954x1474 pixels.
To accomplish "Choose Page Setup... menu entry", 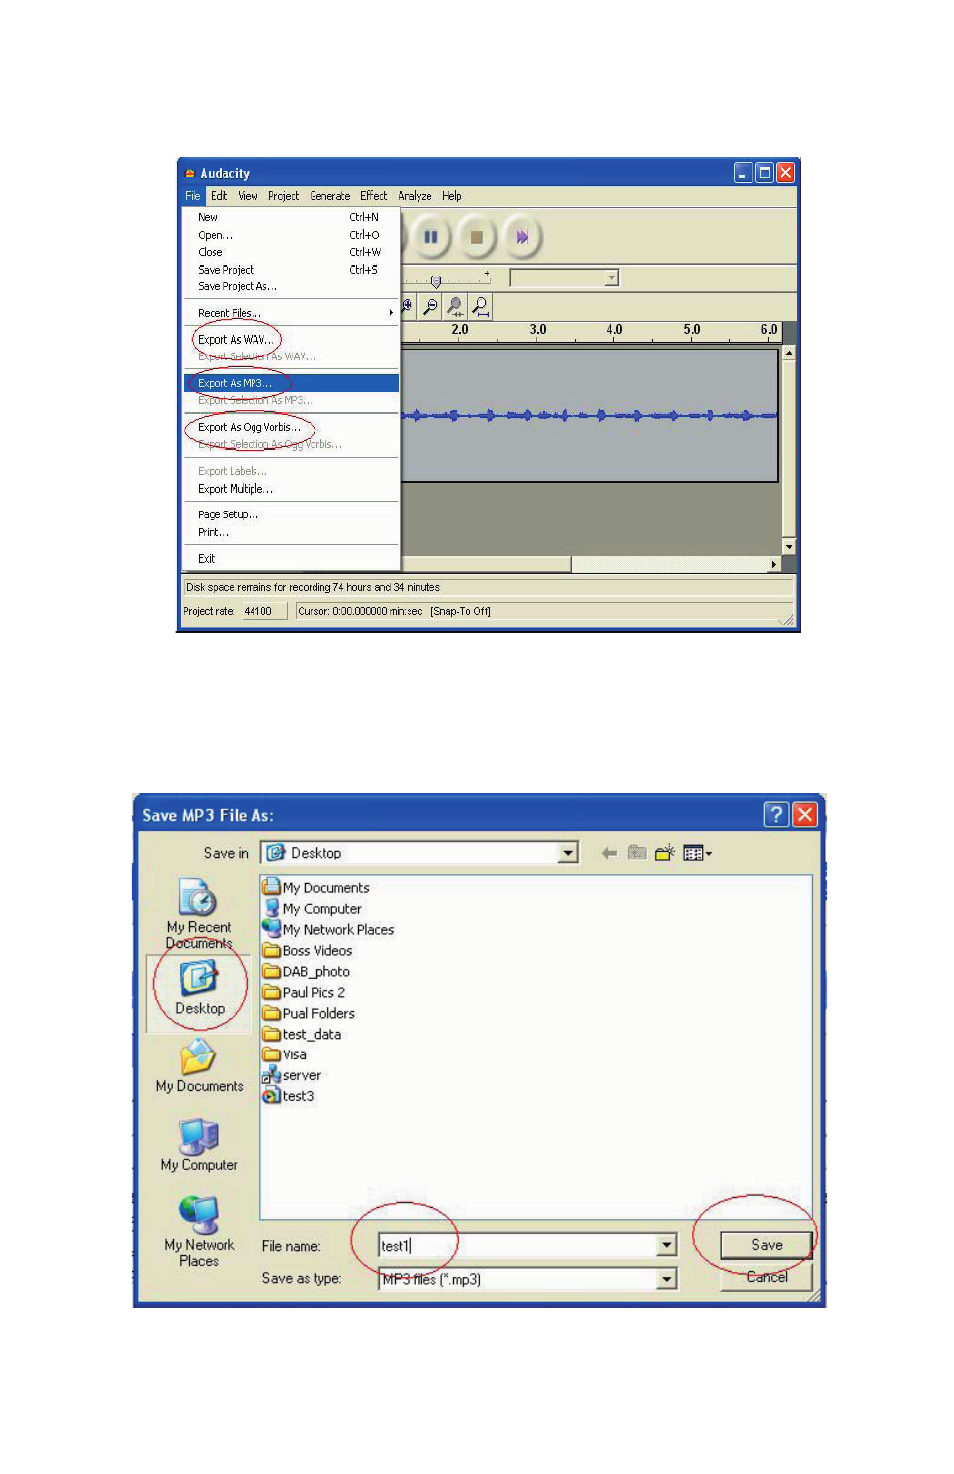I will tap(291, 514).
